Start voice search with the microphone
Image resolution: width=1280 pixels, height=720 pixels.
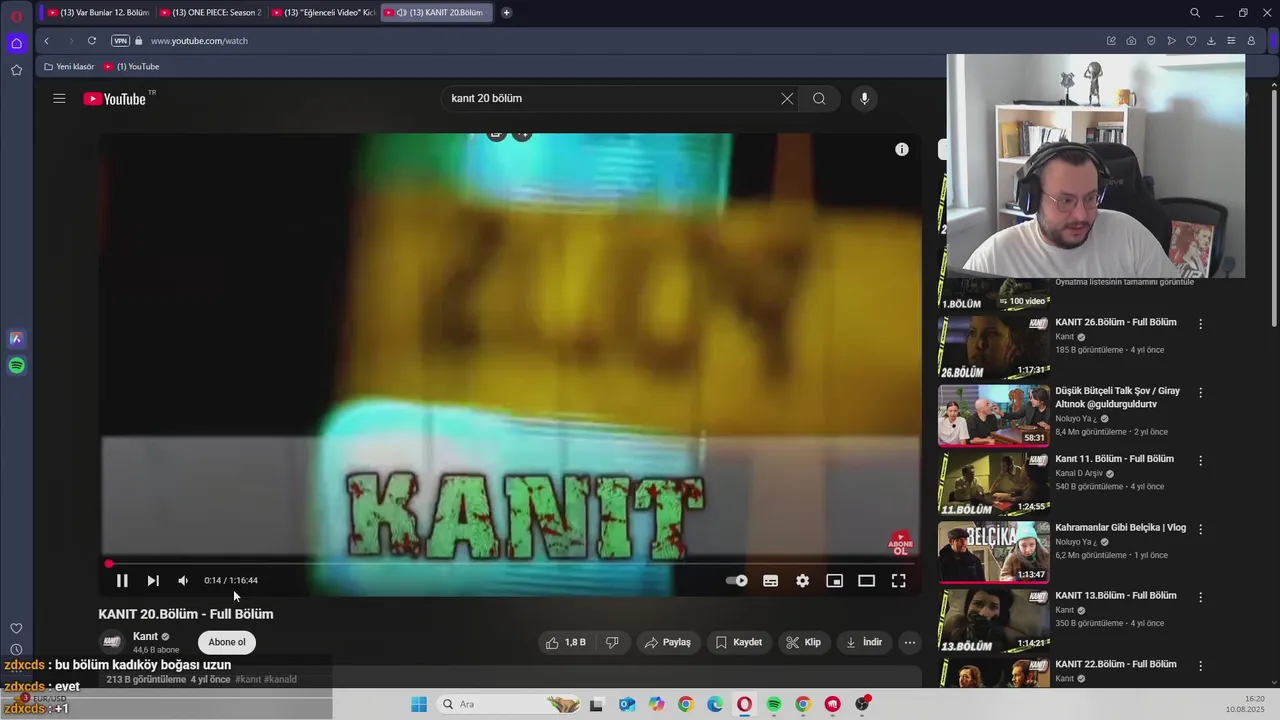tap(865, 98)
